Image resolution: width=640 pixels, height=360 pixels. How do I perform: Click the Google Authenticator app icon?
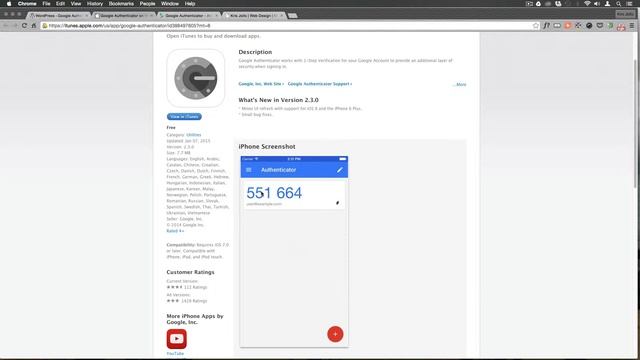(196, 78)
